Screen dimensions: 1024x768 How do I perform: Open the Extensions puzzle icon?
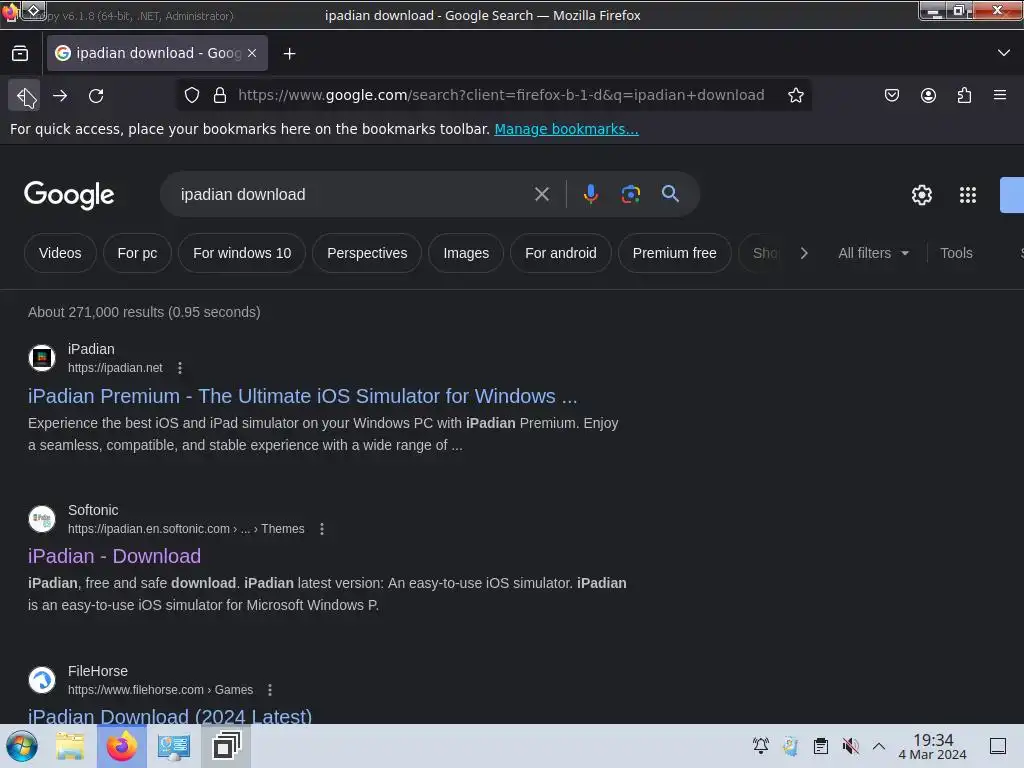pos(964,95)
